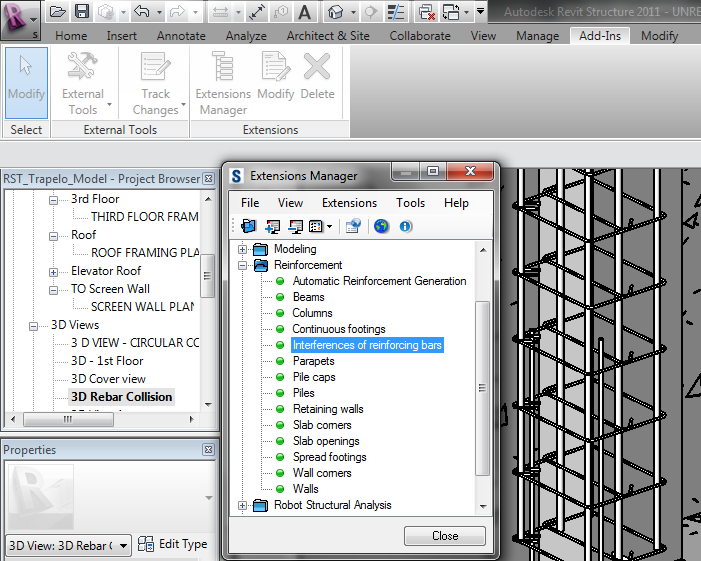
Task: Click the Delete X icon in Extensions panel
Action: [317, 66]
